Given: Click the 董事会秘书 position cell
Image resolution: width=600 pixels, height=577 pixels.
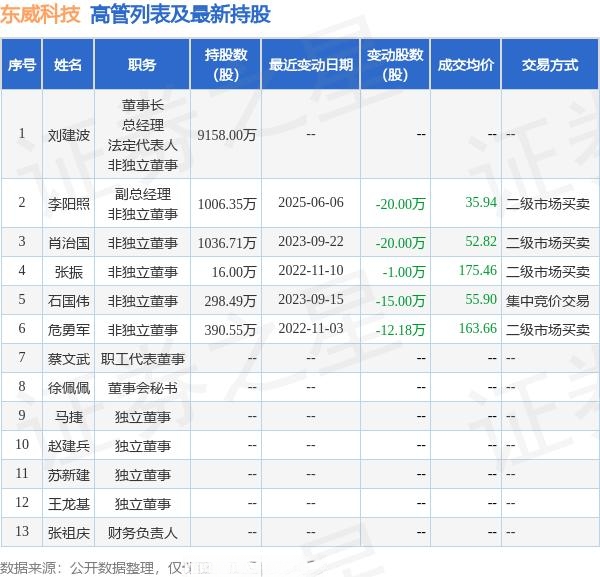Looking at the screenshot, I should [143, 388].
